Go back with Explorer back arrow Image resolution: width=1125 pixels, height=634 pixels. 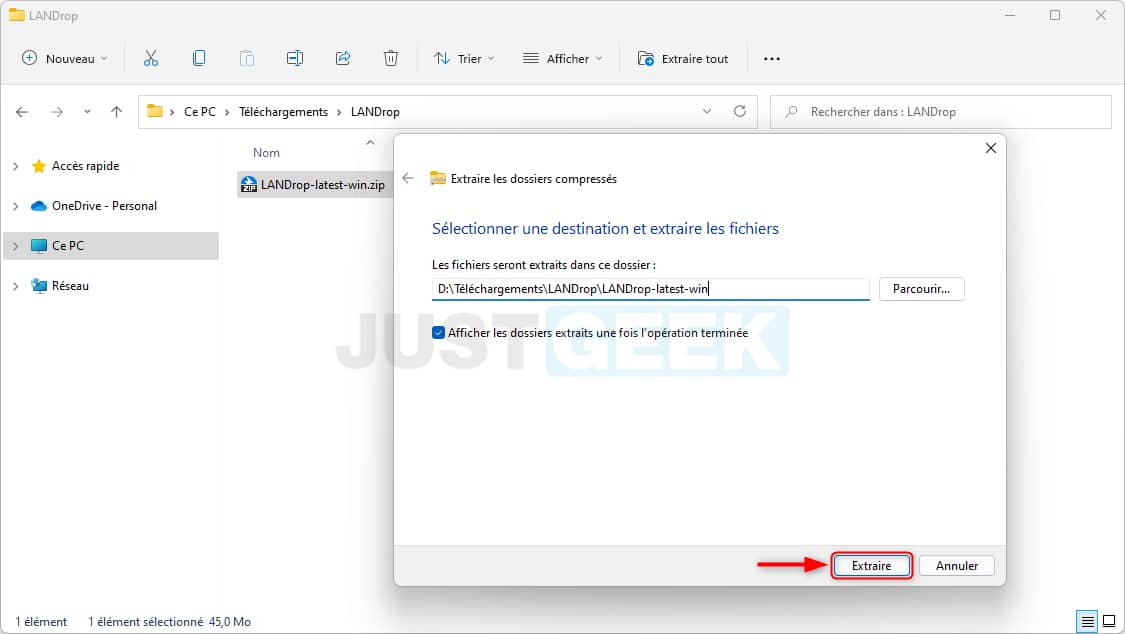22,112
